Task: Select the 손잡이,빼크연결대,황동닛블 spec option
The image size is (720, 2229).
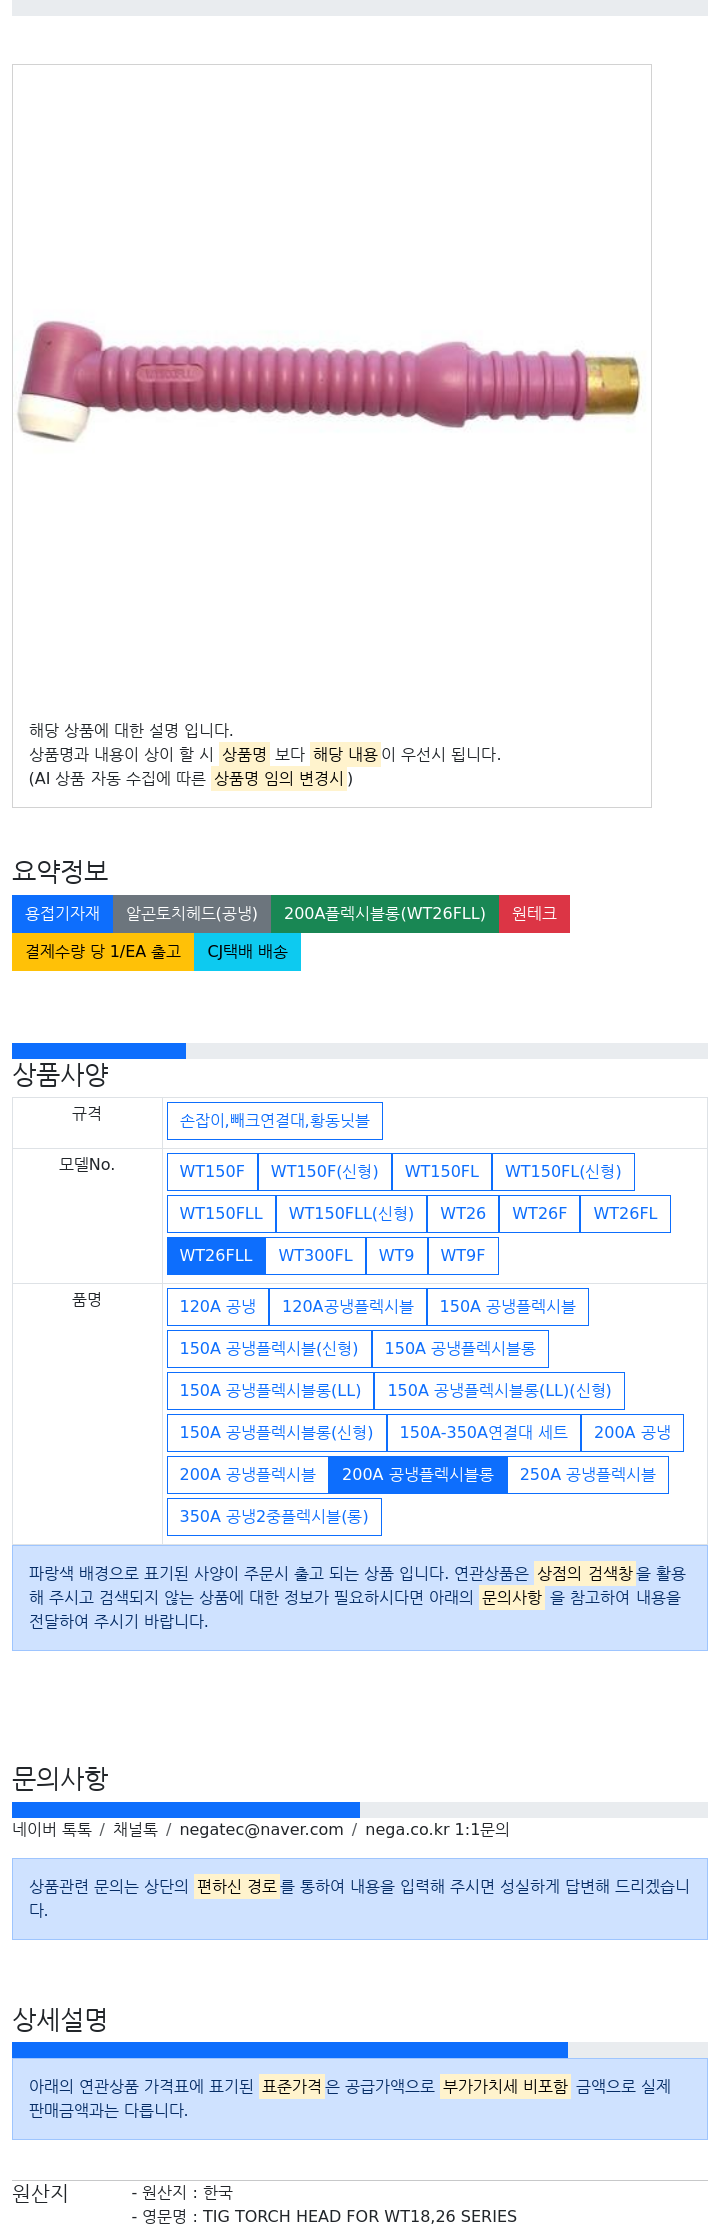Action: [274, 1121]
